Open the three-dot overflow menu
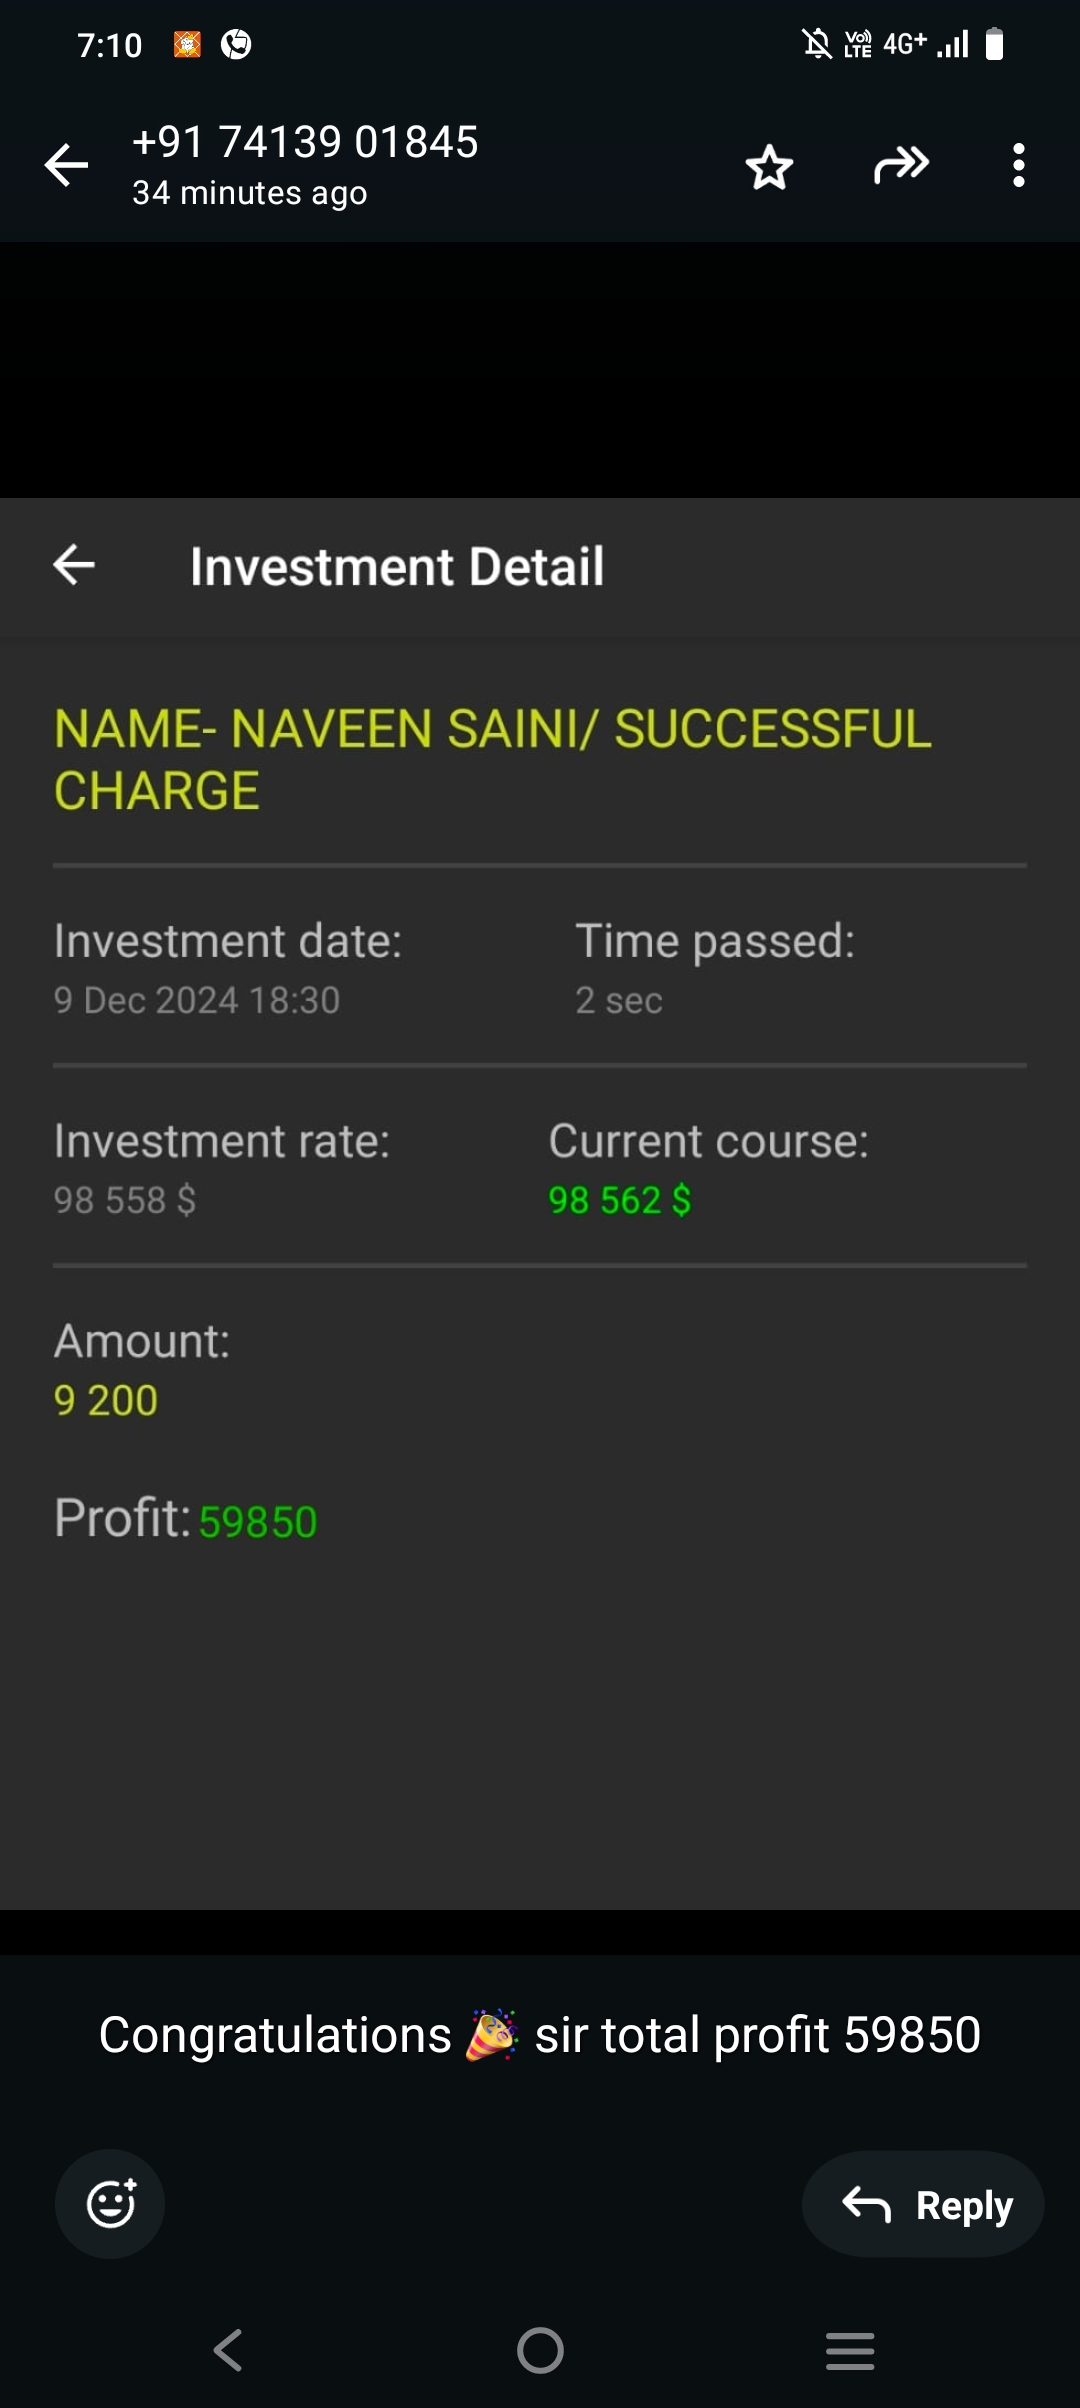 click(x=1018, y=165)
